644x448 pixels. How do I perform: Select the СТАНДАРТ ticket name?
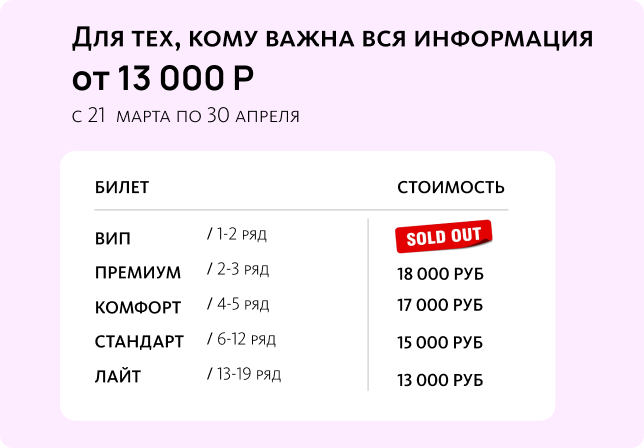click(140, 342)
